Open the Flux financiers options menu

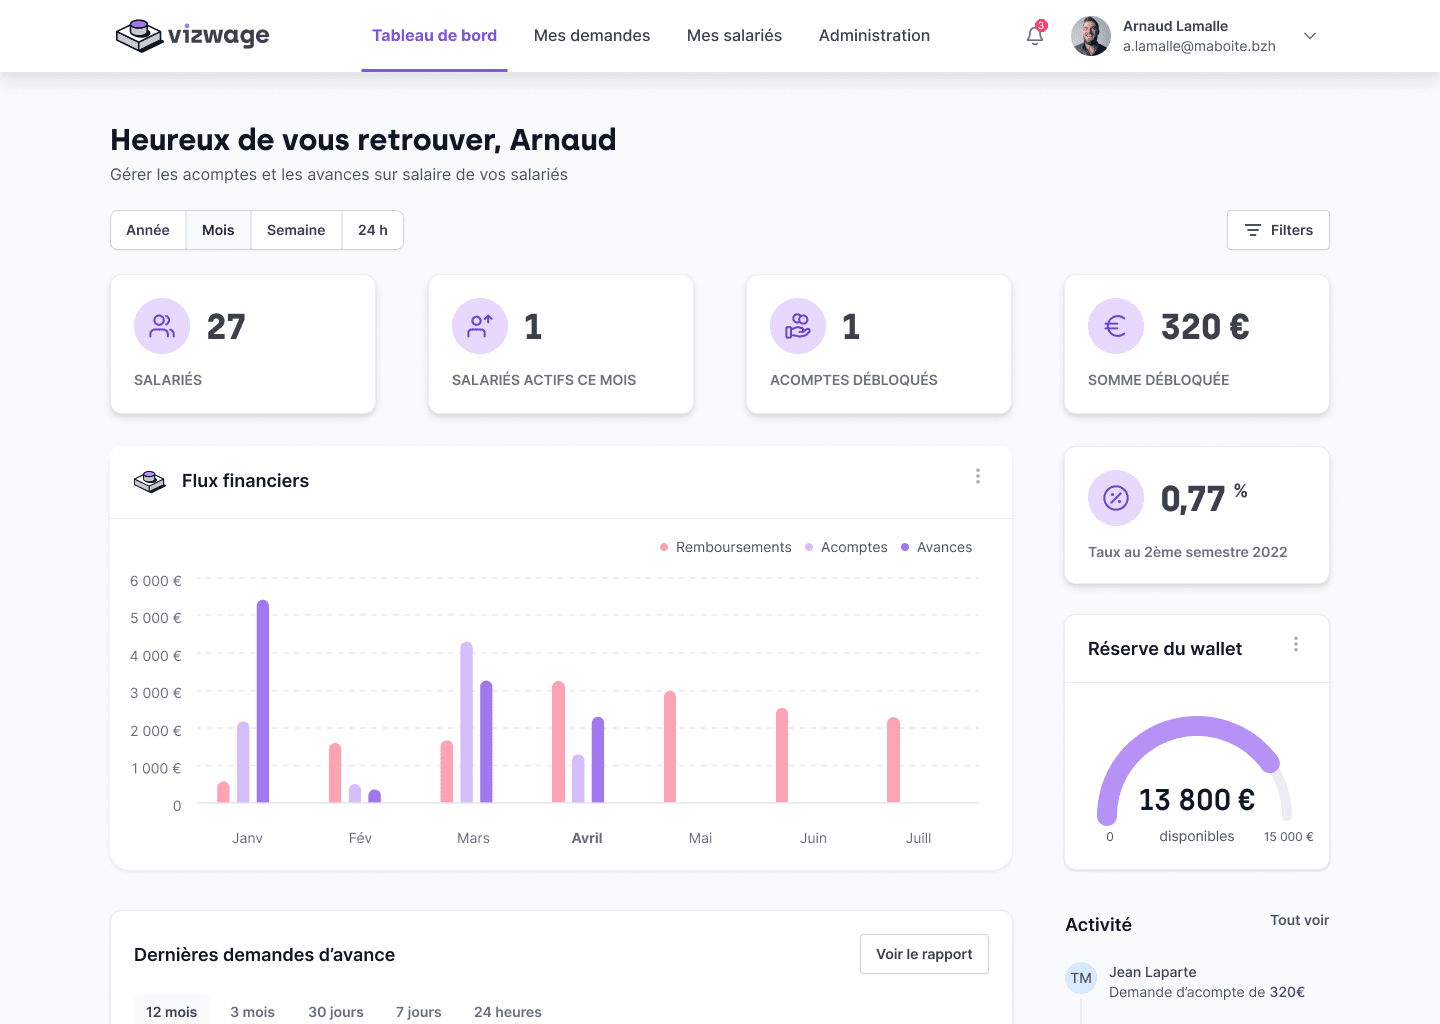coord(978,475)
